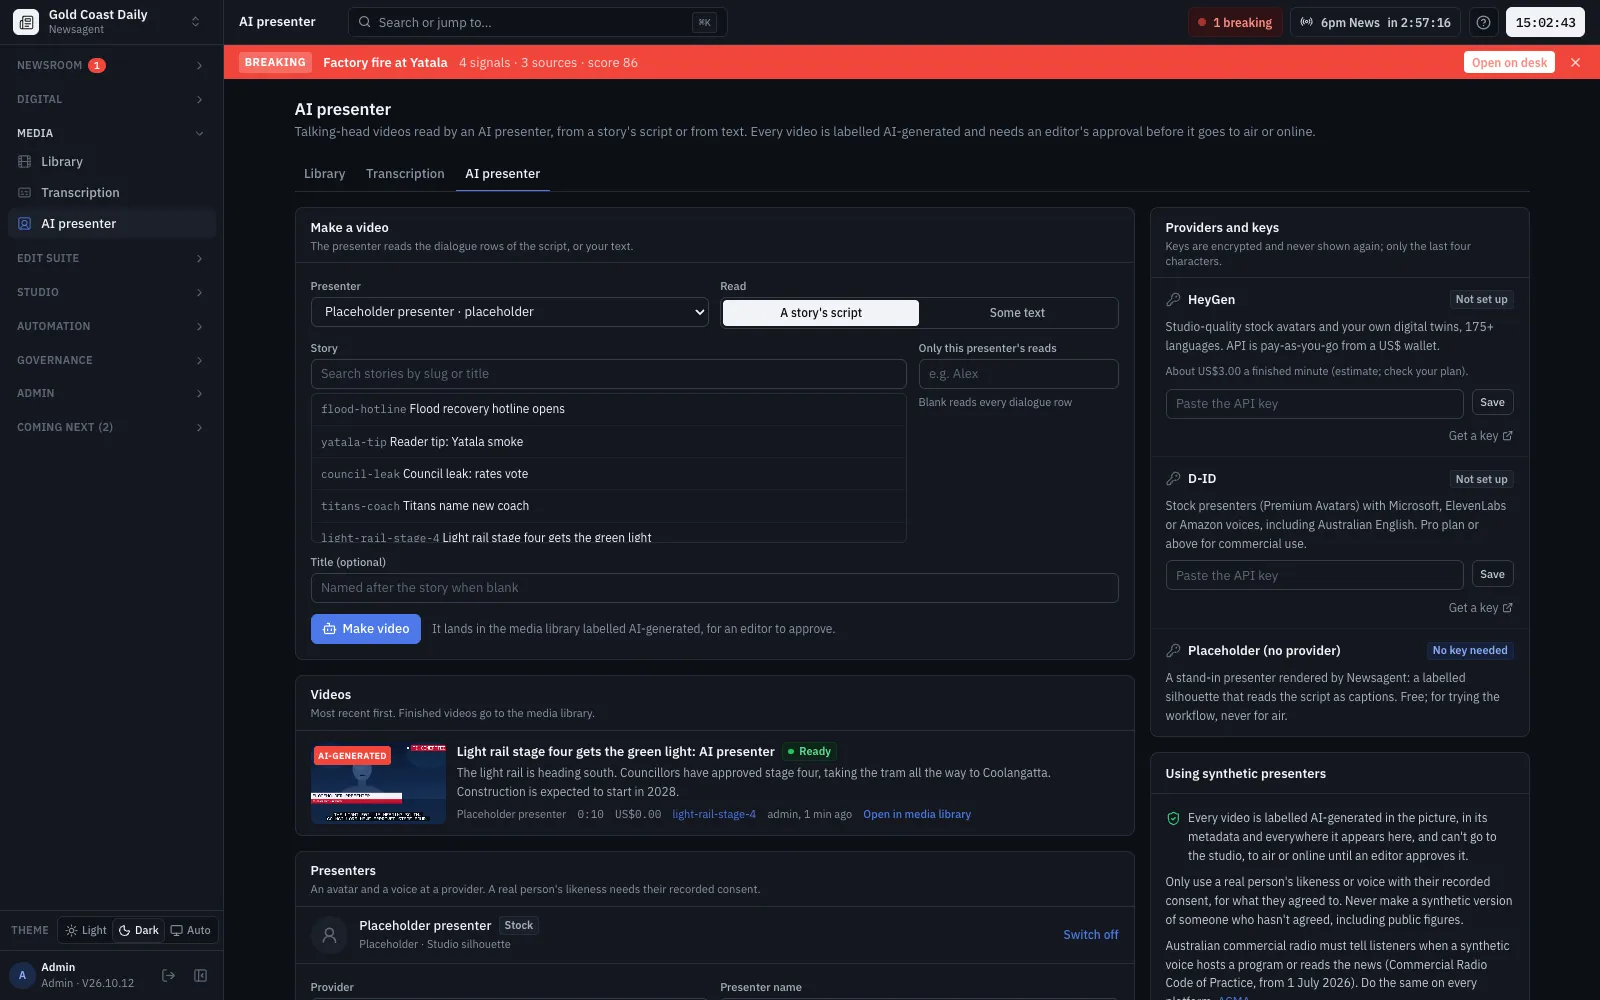Save the HeyGen API key

click(x=1492, y=402)
